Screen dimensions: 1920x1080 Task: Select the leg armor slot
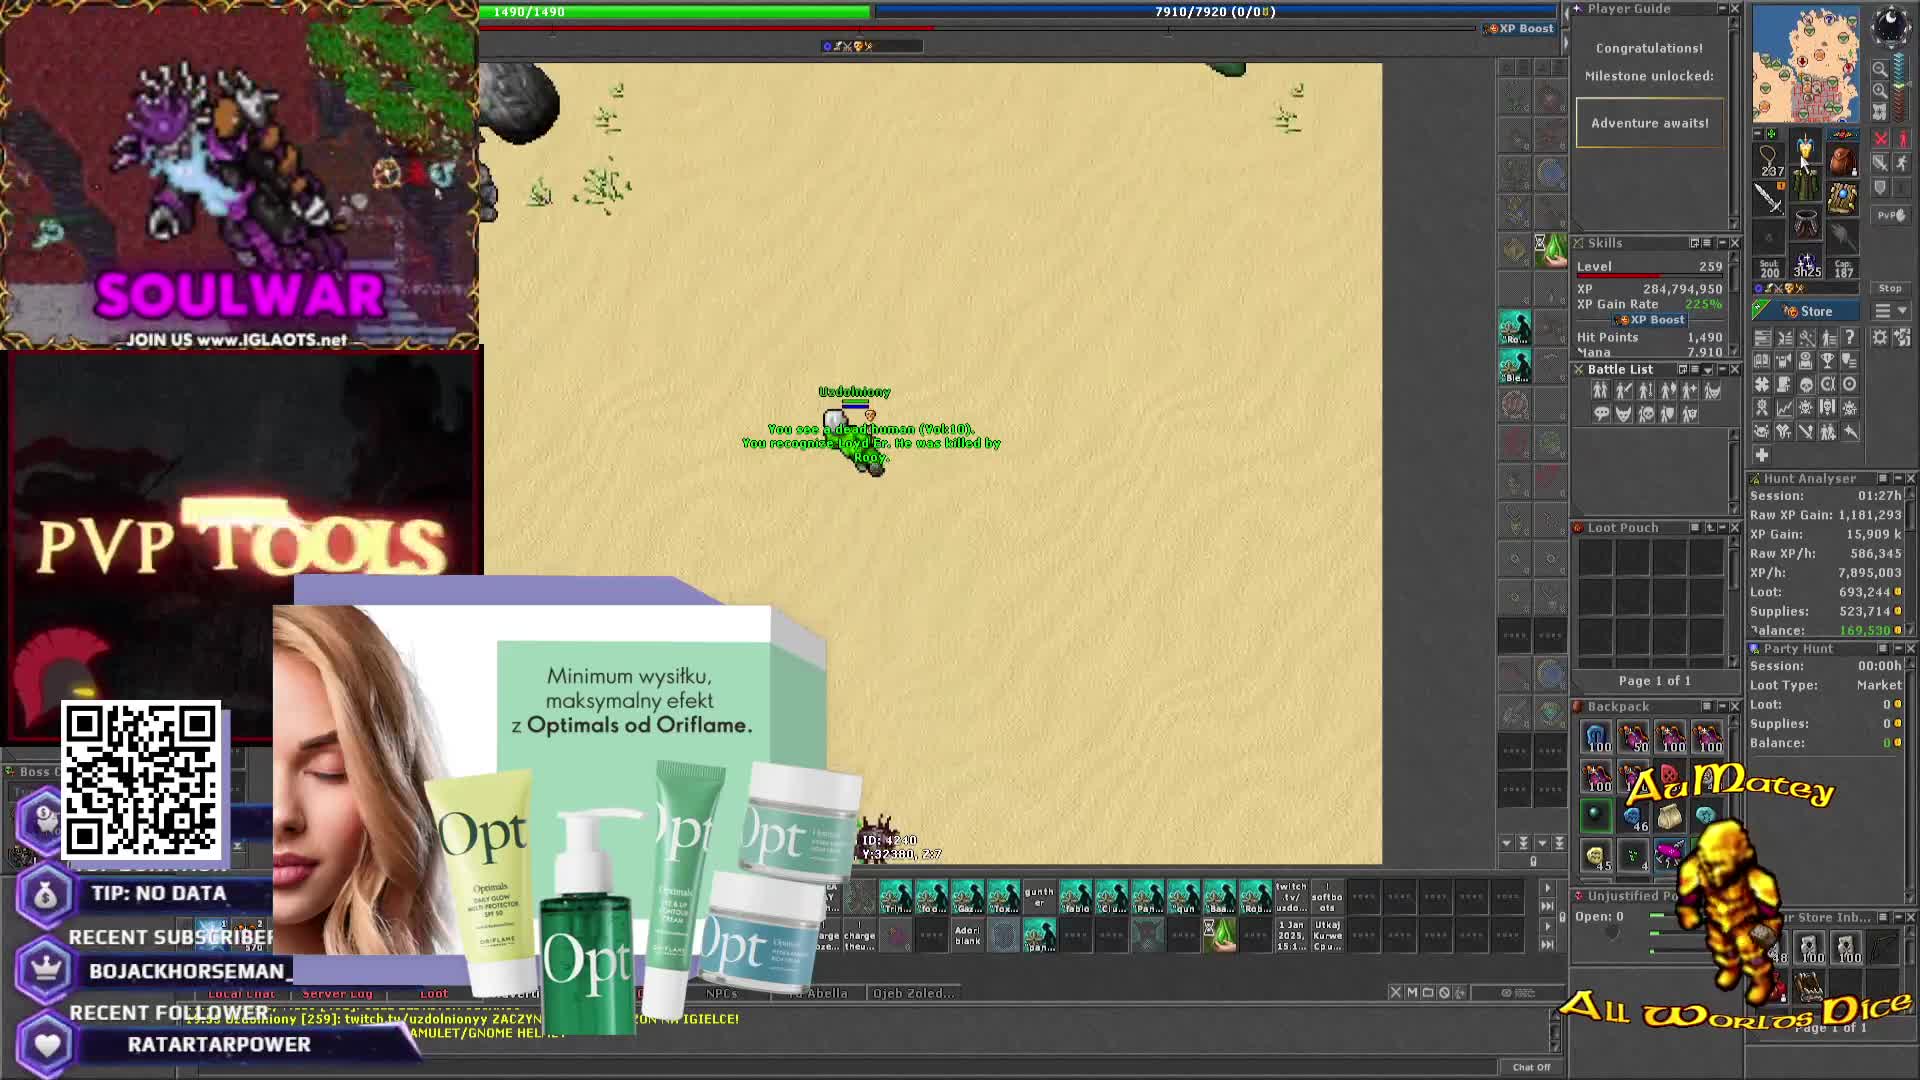click(1805, 224)
